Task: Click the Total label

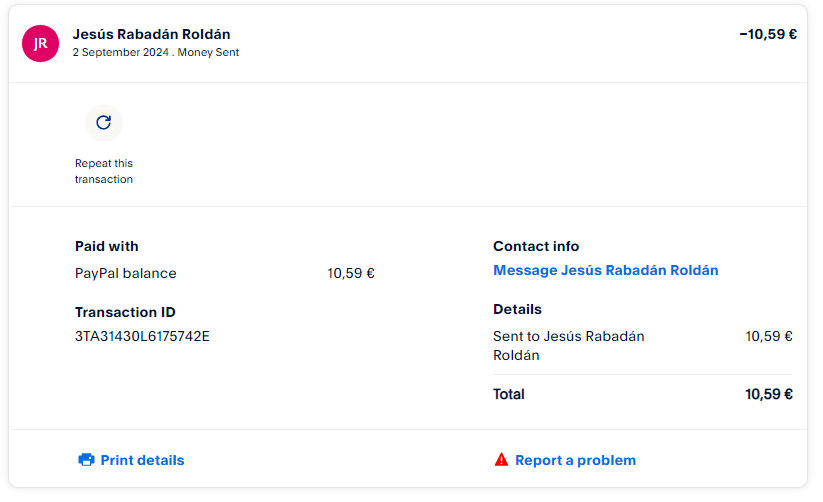Action: [508, 394]
